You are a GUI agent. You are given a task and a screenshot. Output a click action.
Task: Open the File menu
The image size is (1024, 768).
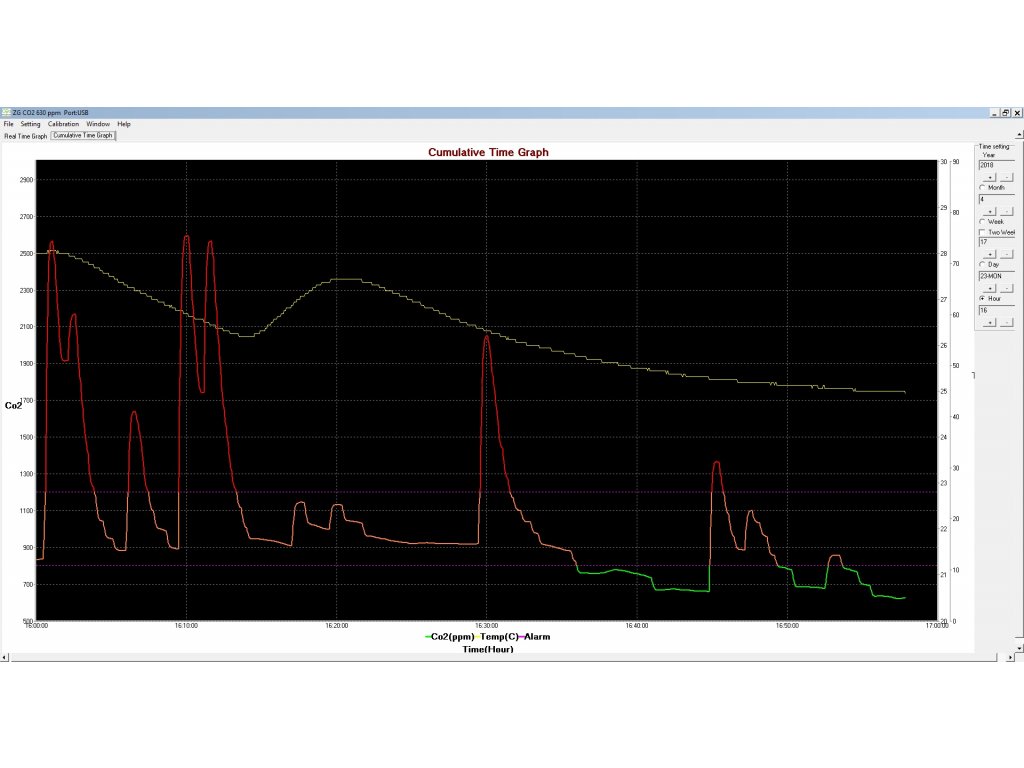click(8, 124)
